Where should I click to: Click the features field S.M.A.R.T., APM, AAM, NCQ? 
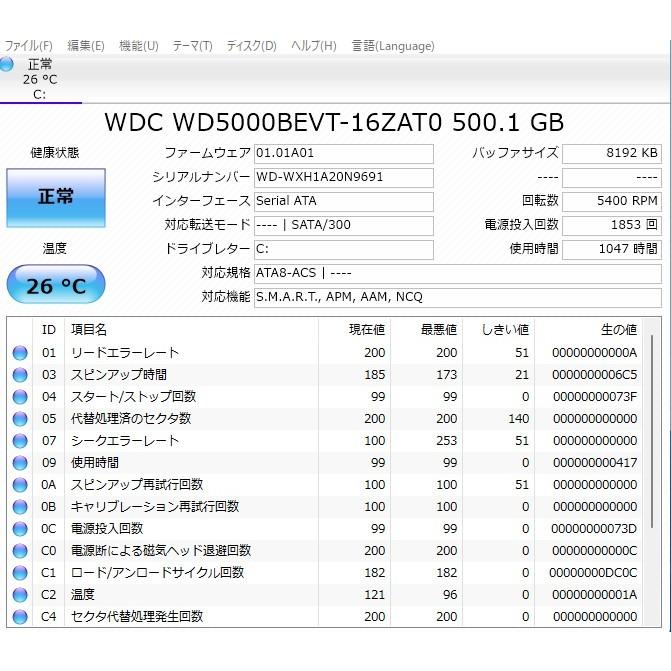pos(458,297)
